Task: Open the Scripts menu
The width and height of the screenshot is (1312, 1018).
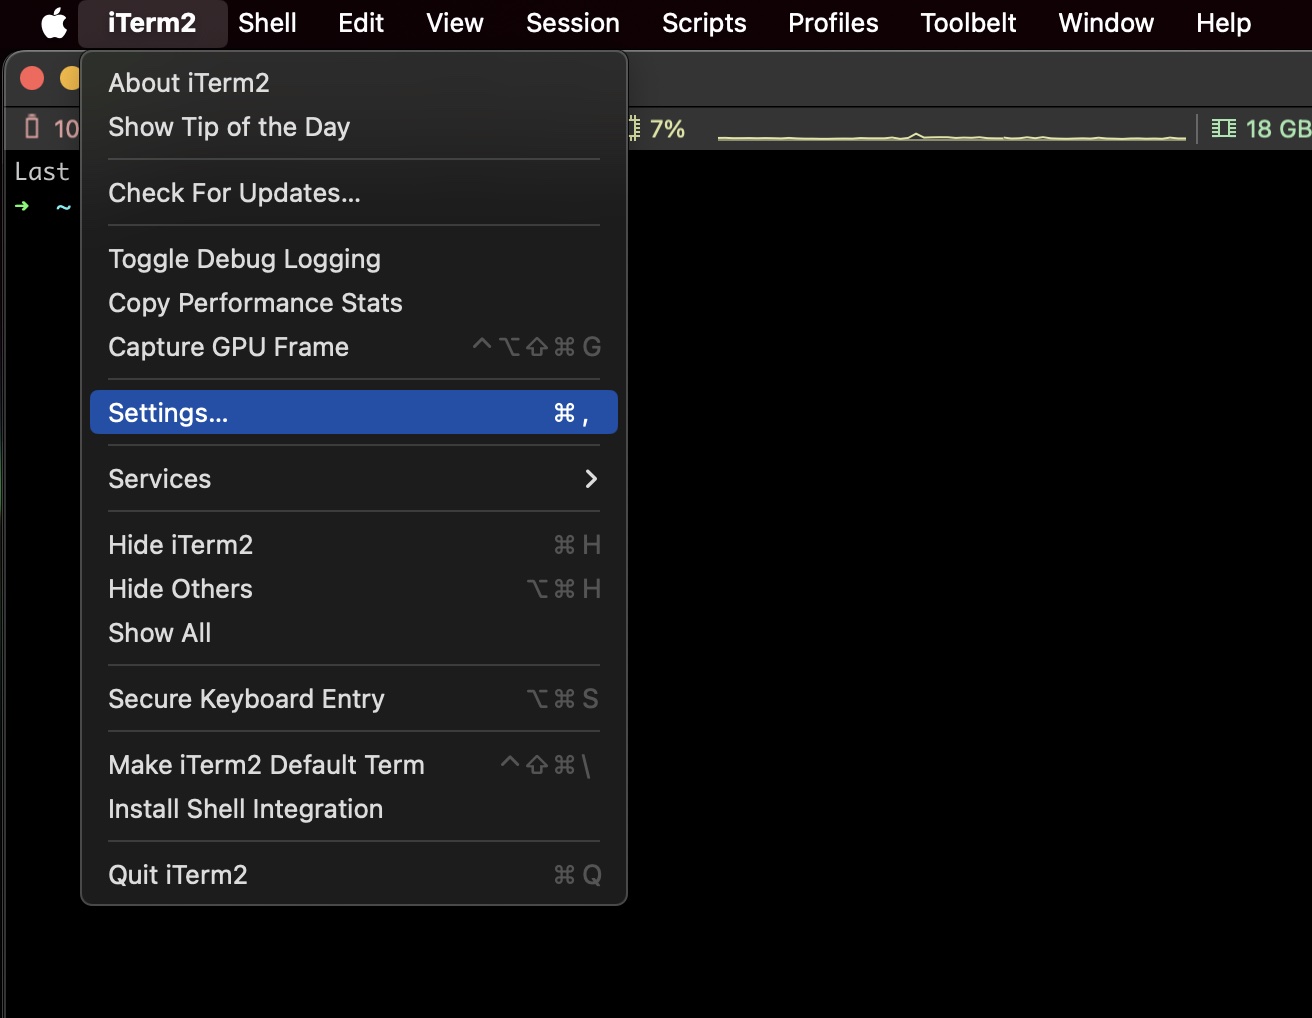Action: (x=704, y=22)
